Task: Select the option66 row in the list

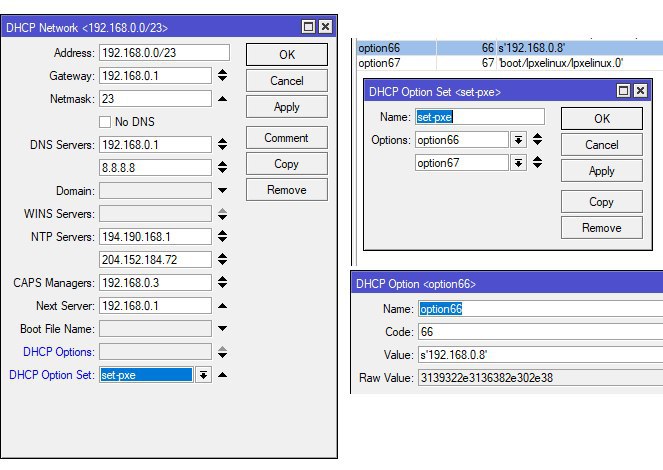Action: click(x=510, y=48)
